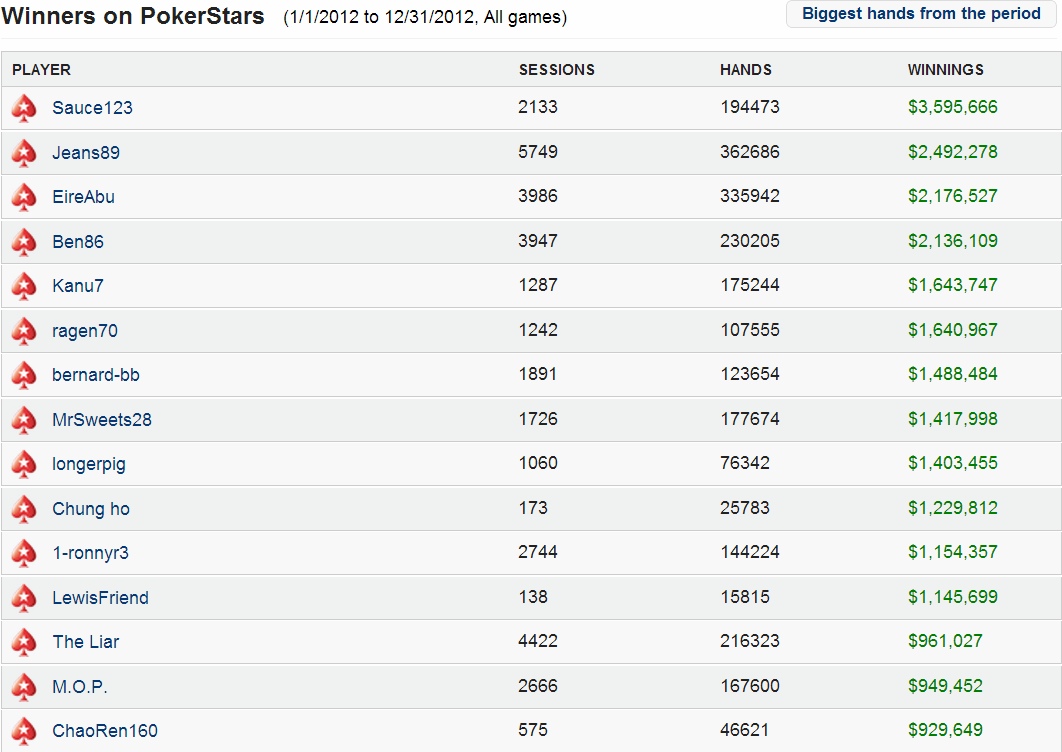Image resolution: width=1062 pixels, height=752 pixels.
Task: Select the sessions count 173
Action: click(533, 507)
